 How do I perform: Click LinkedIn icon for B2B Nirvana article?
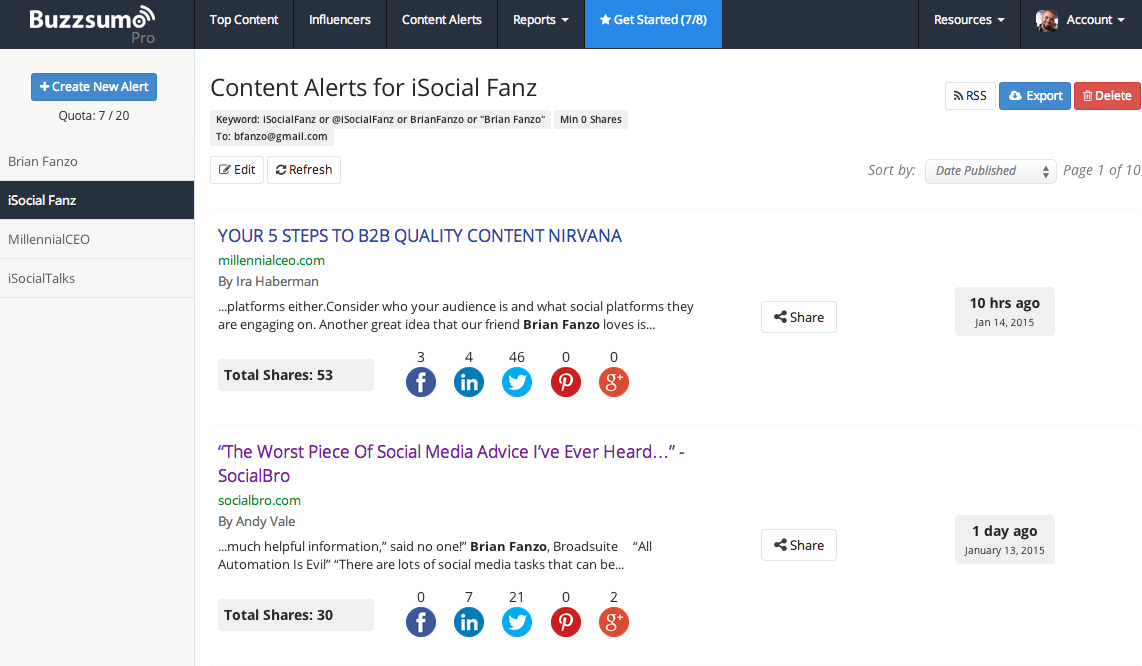click(469, 382)
